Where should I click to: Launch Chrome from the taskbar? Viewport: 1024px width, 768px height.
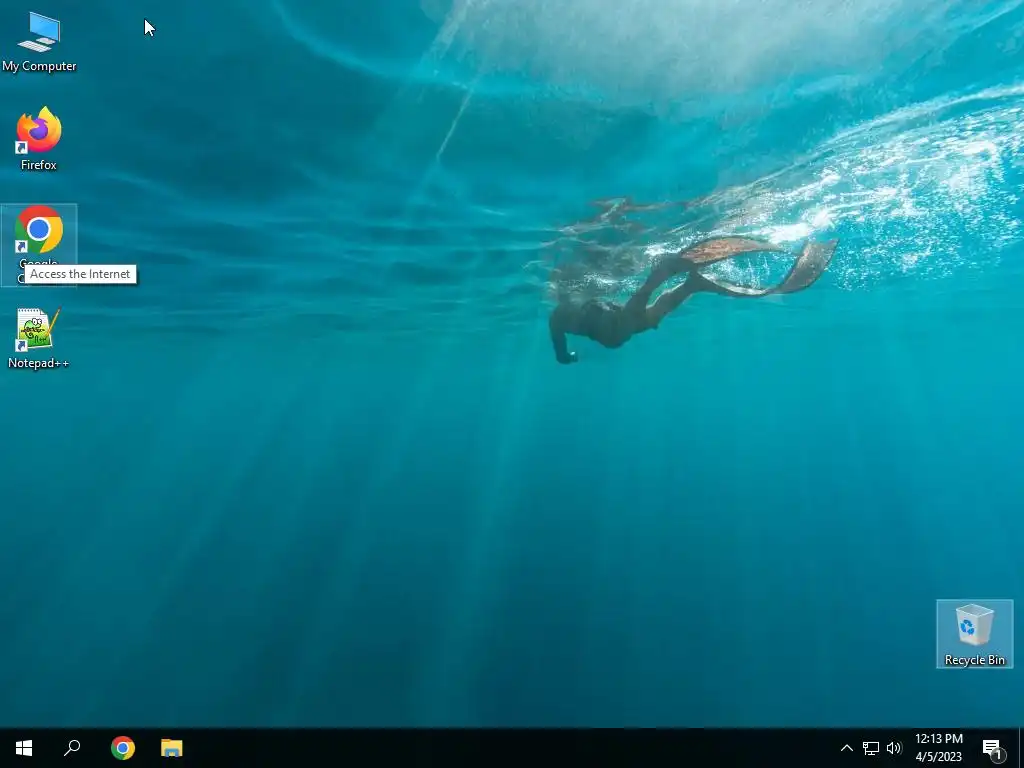click(123, 748)
